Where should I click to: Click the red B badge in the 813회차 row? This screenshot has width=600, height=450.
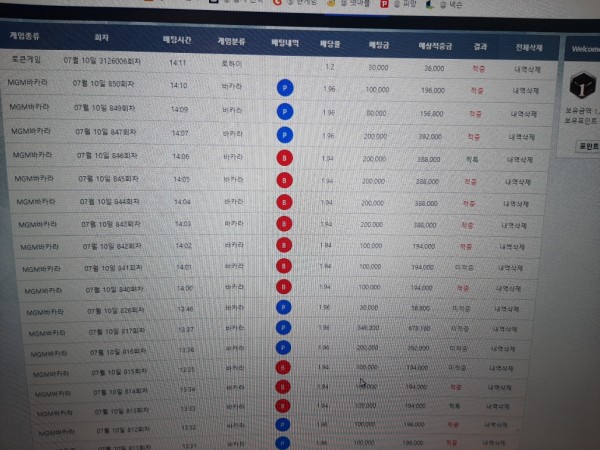pos(283,406)
